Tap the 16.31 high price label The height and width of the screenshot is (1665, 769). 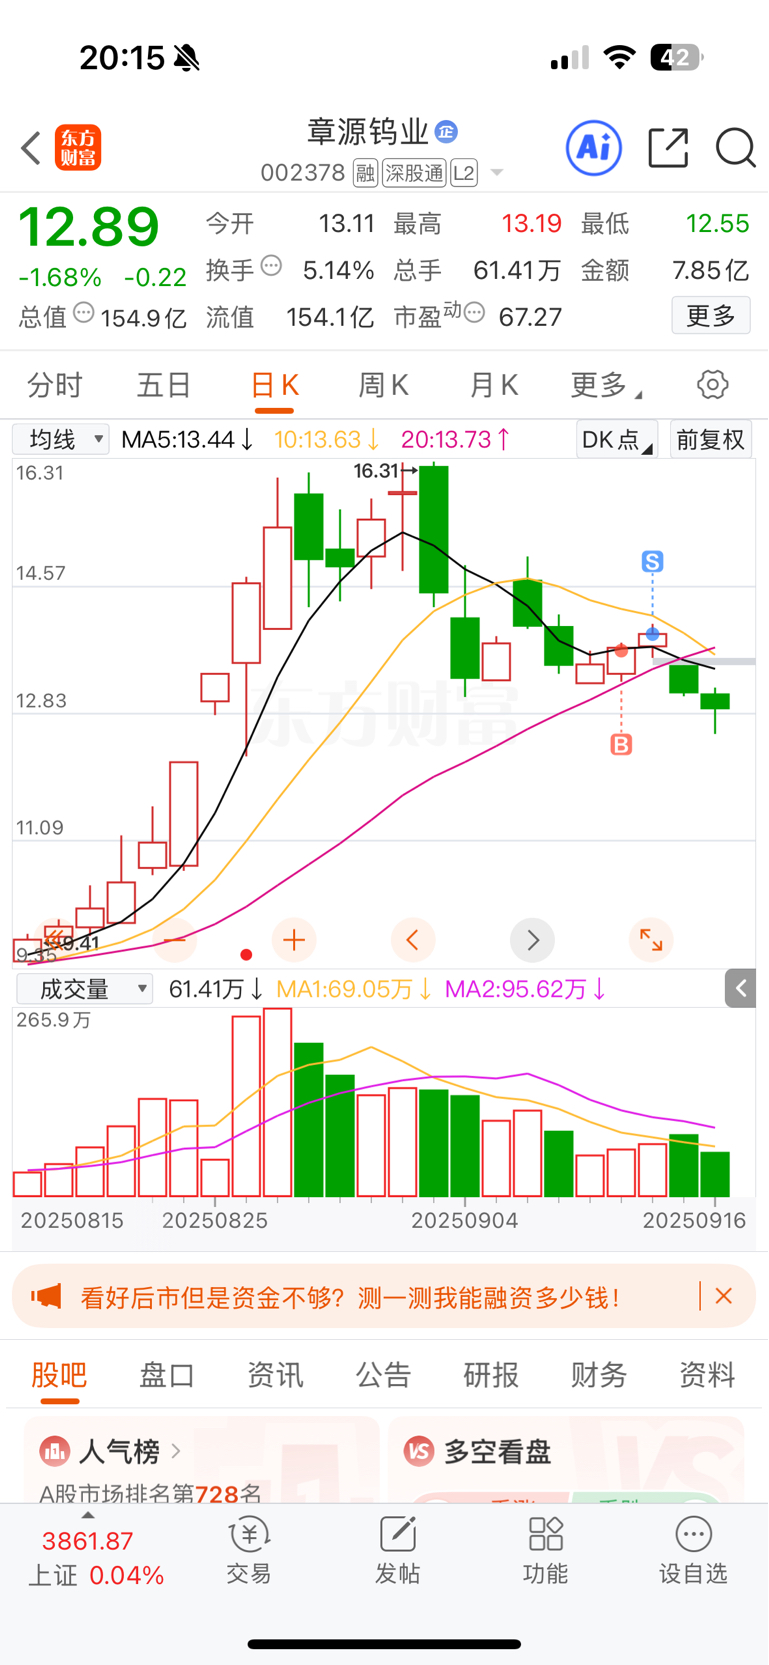click(x=376, y=471)
